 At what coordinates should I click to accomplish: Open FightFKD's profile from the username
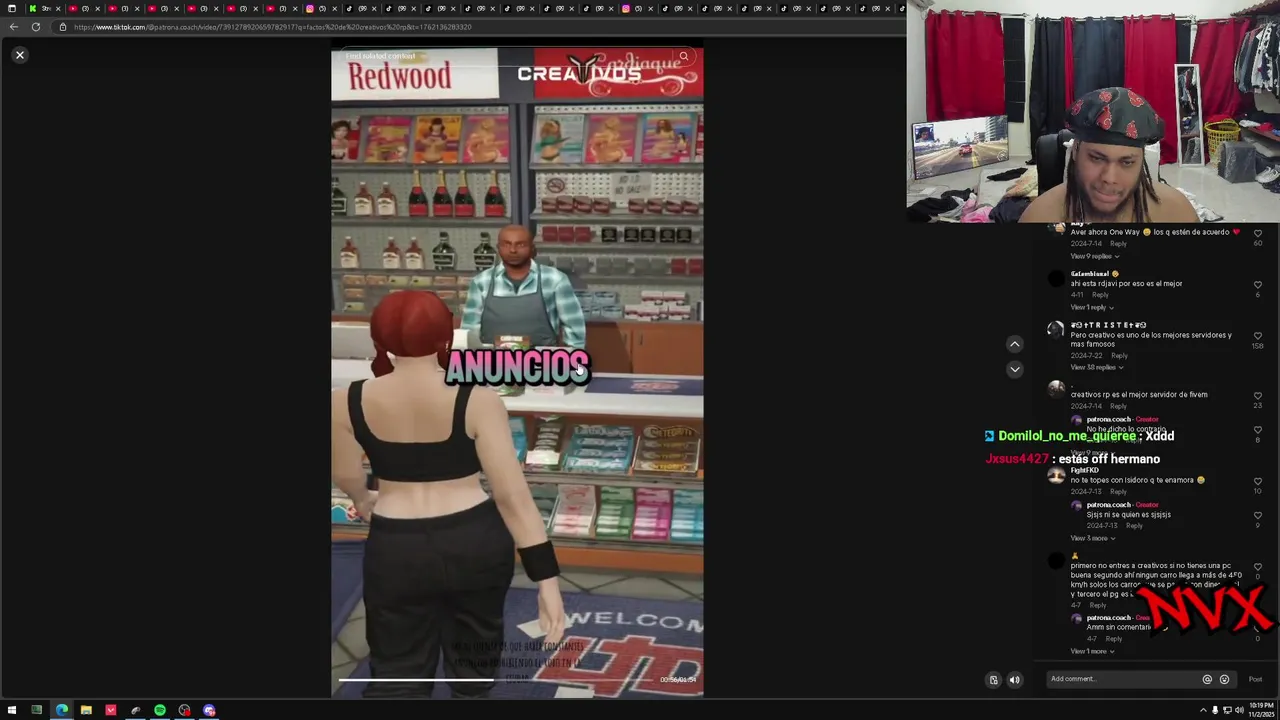(x=1085, y=470)
